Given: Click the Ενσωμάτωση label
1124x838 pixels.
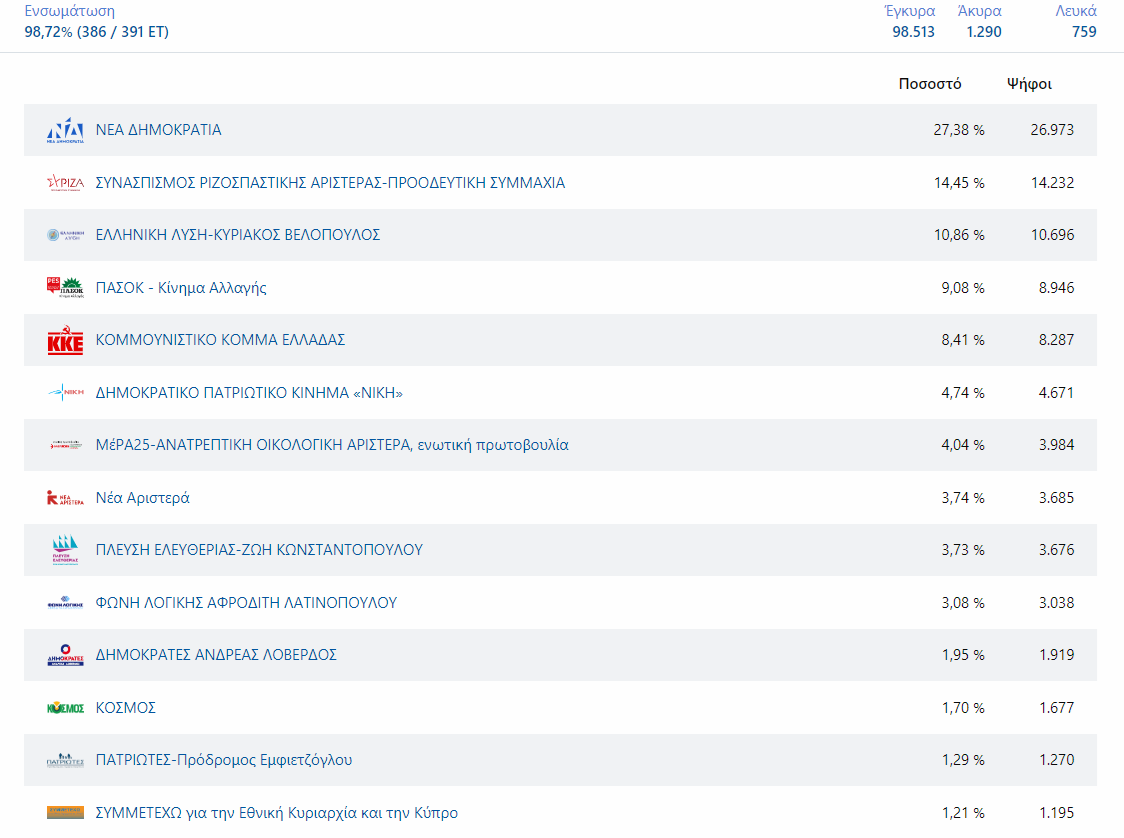Looking at the screenshot, I should [x=70, y=11].
